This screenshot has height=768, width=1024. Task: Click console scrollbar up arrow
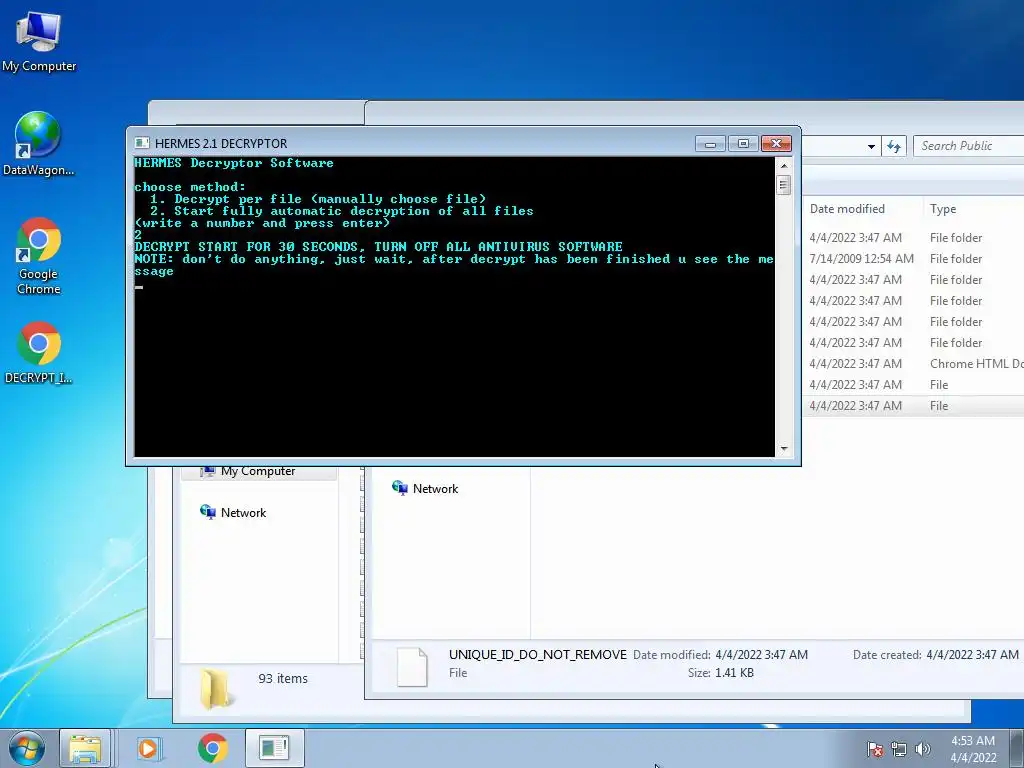pos(784,165)
